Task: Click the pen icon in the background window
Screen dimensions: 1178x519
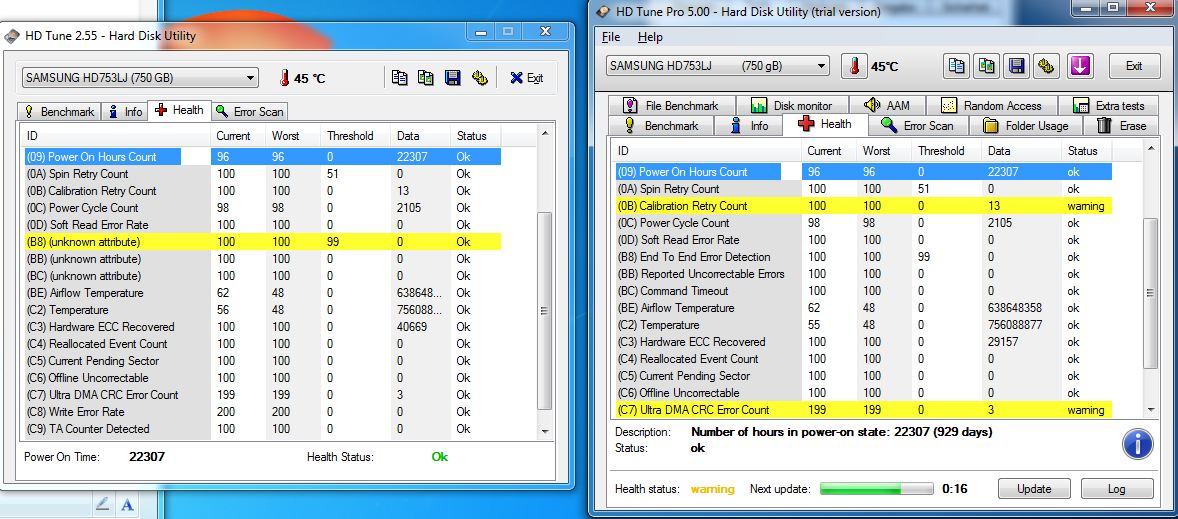Action: (103, 504)
